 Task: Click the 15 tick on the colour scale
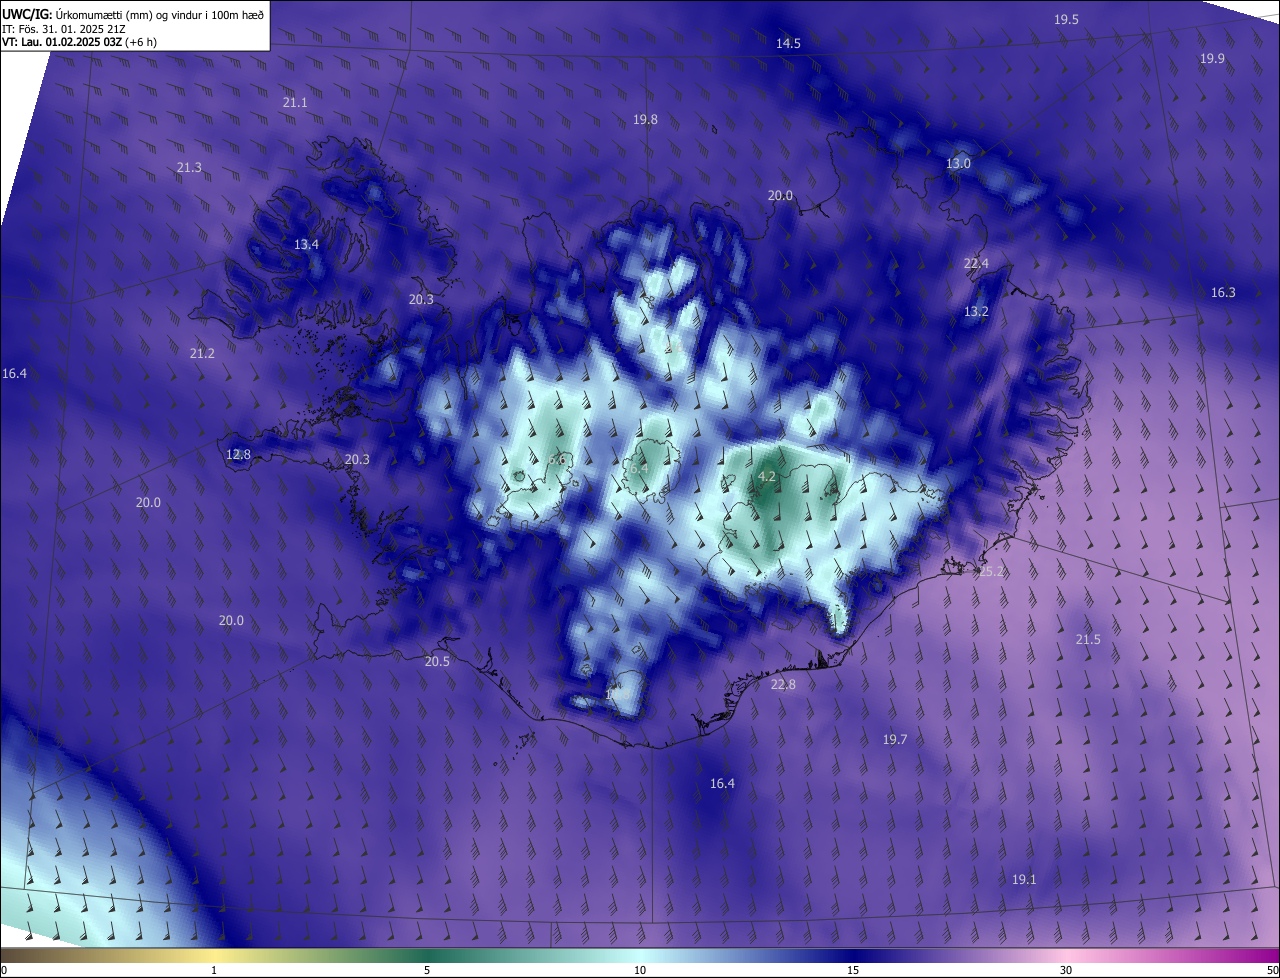pyautogui.click(x=853, y=970)
